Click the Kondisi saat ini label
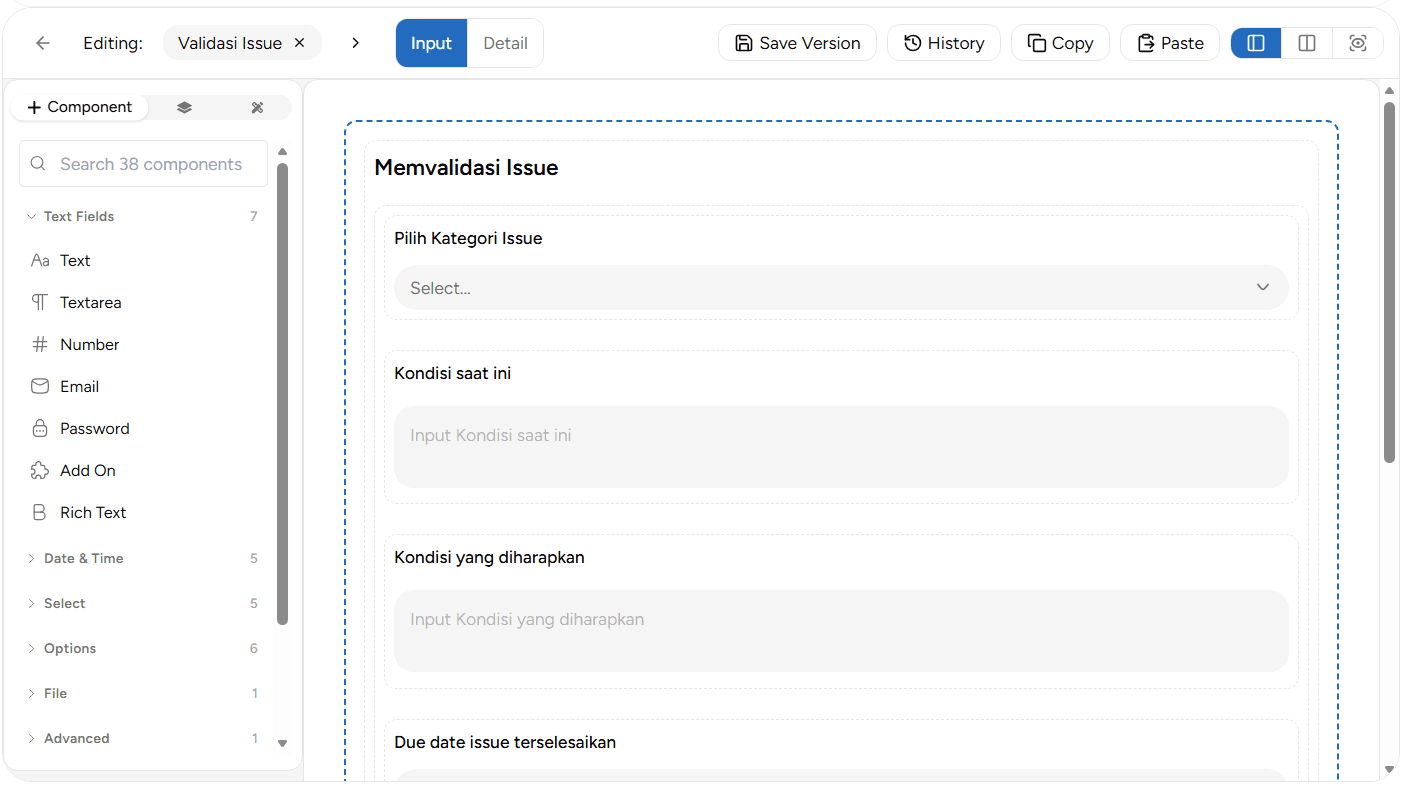 point(453,373)
